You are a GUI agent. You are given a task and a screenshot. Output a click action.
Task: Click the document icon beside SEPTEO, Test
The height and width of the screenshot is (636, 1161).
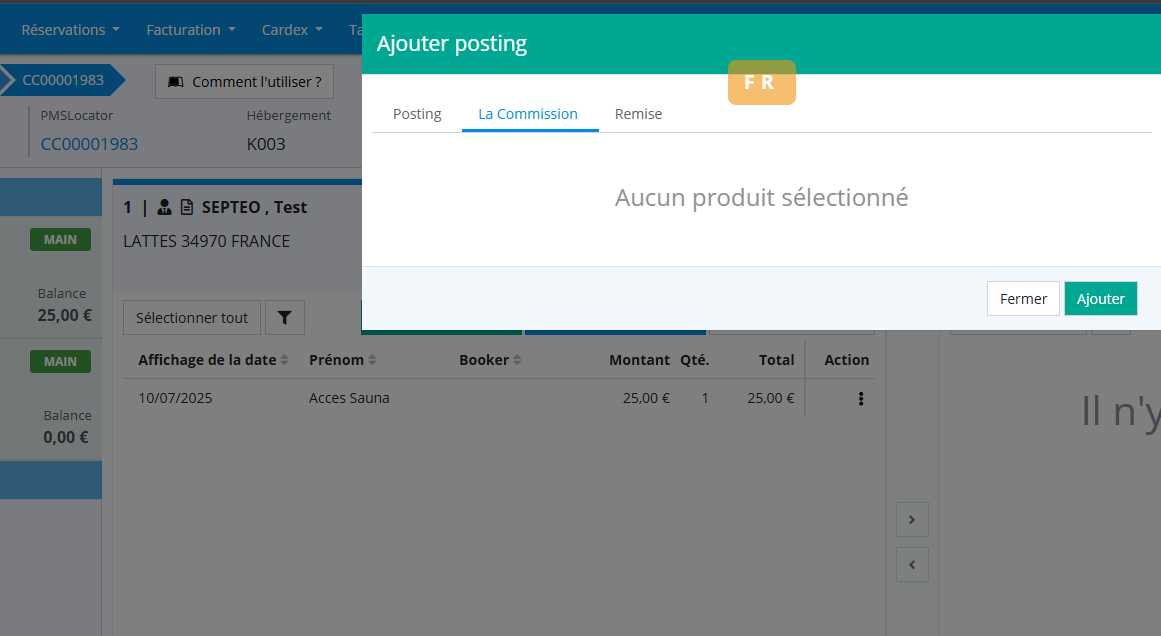[187, 208]
